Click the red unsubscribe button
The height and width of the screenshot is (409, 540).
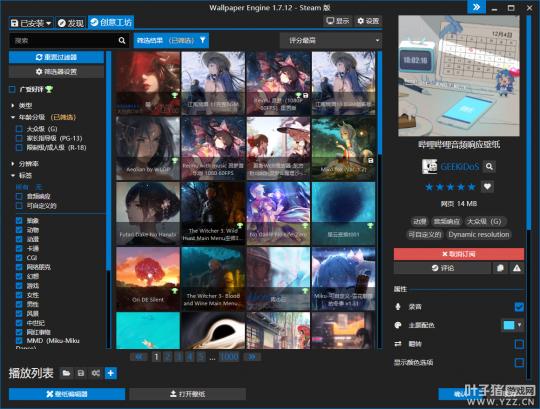tap(459, 254)
